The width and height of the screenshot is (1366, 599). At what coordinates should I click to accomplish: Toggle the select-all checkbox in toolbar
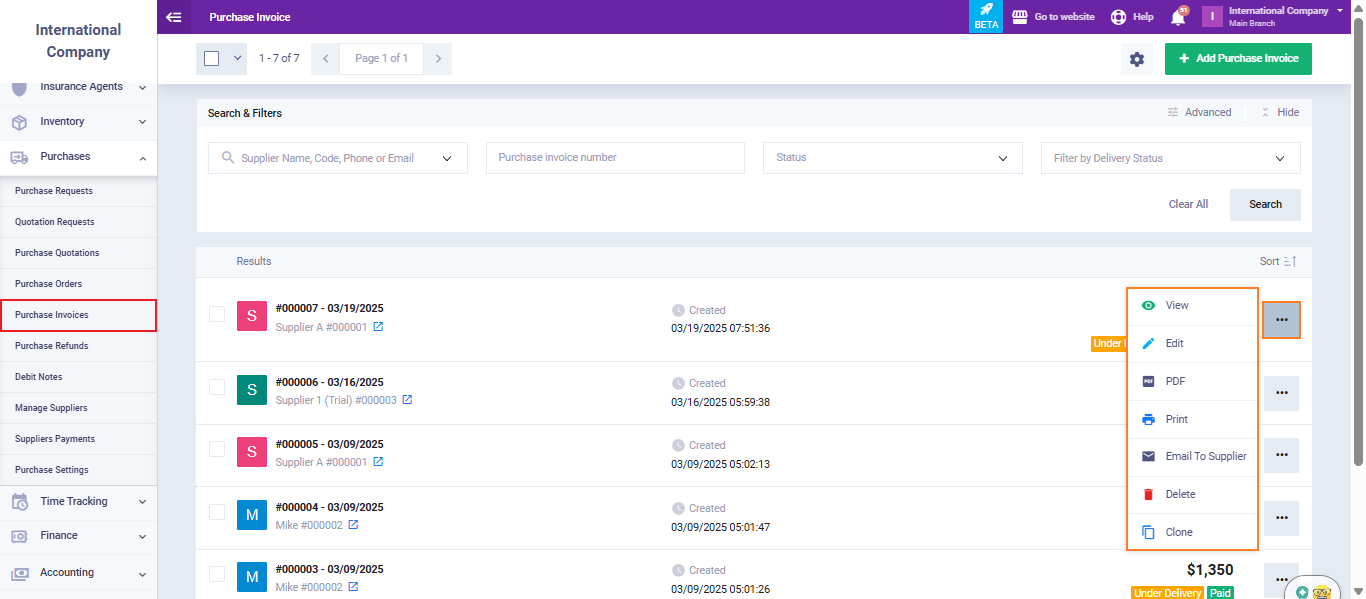[211, 59]
